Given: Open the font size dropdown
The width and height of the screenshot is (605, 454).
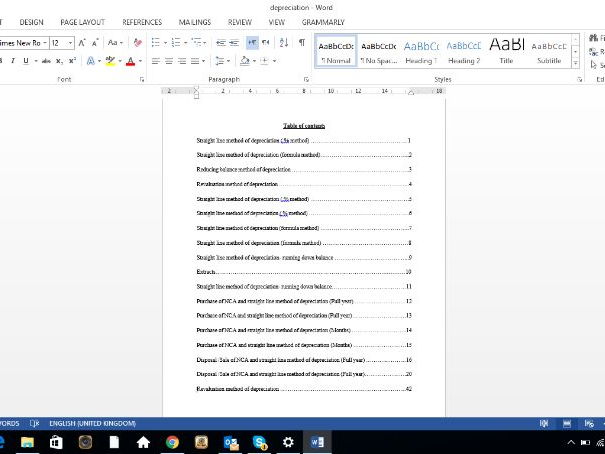Looking at the screenshot, I should click(x=69, y=43).
